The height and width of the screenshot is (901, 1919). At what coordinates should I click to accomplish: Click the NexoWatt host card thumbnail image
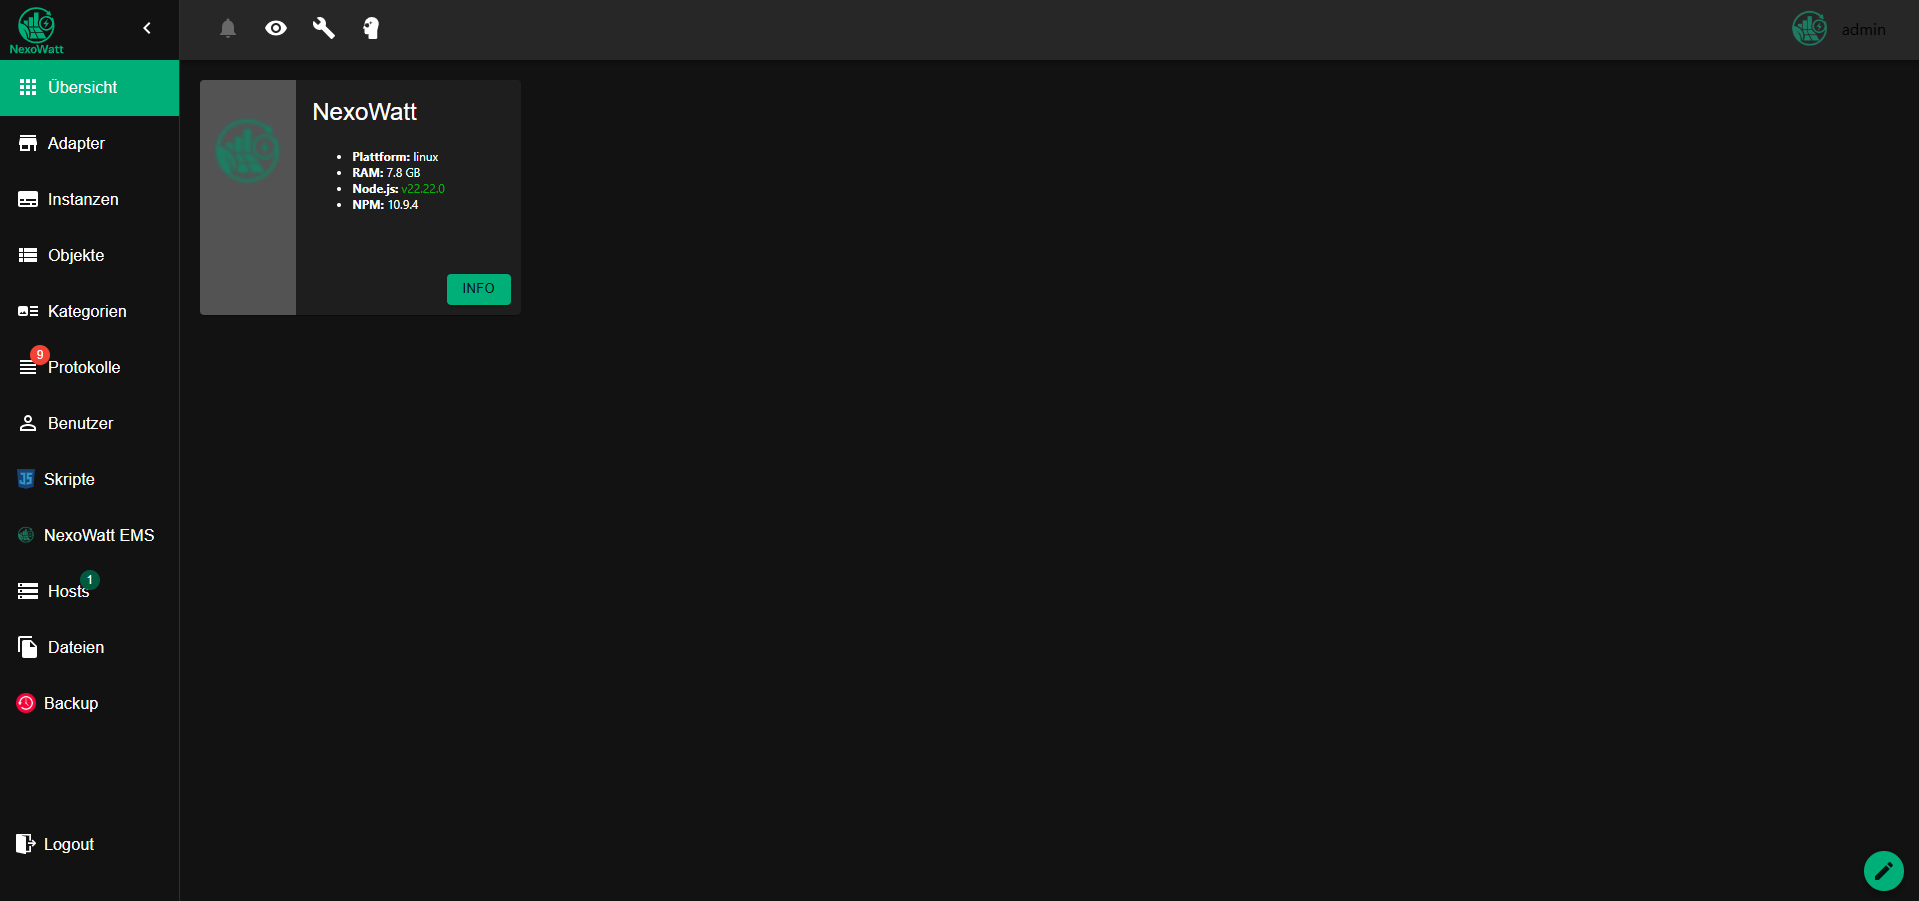point(248,197)
